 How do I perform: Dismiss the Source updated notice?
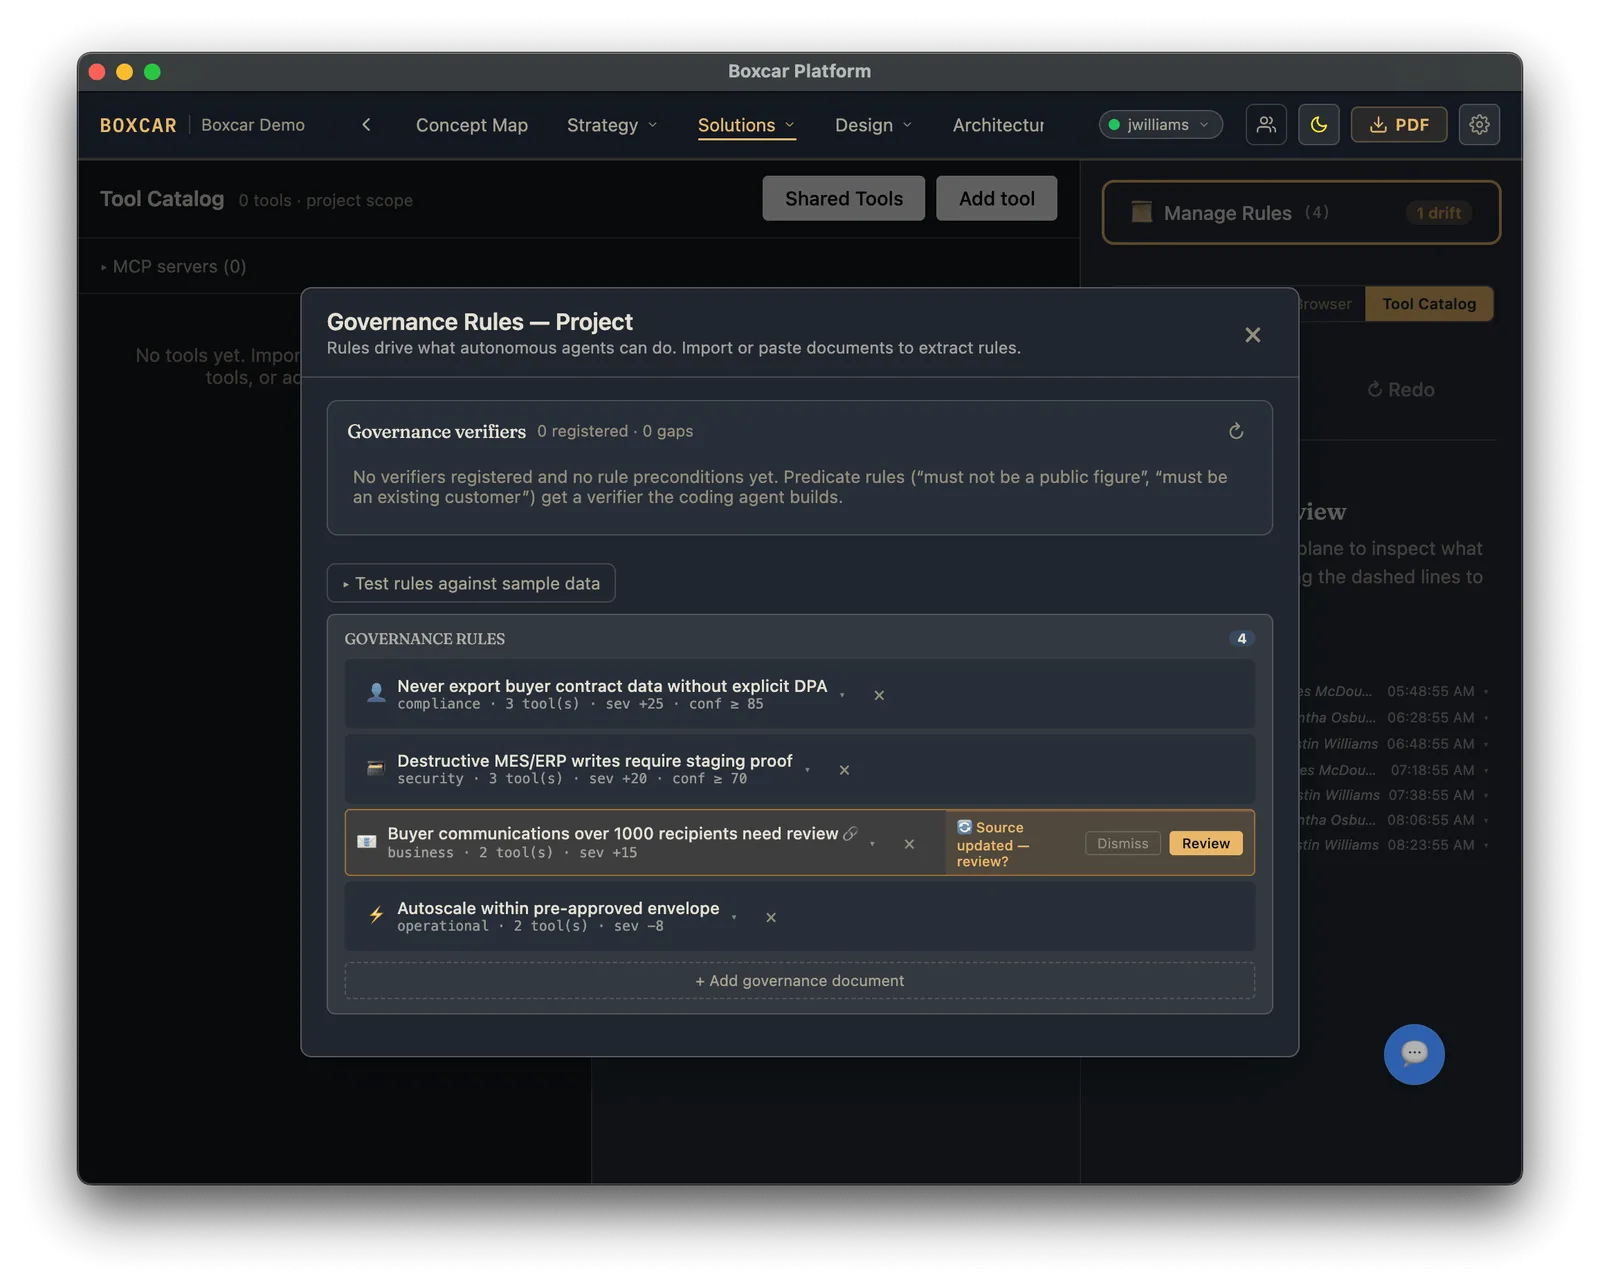pos(1122,843)
